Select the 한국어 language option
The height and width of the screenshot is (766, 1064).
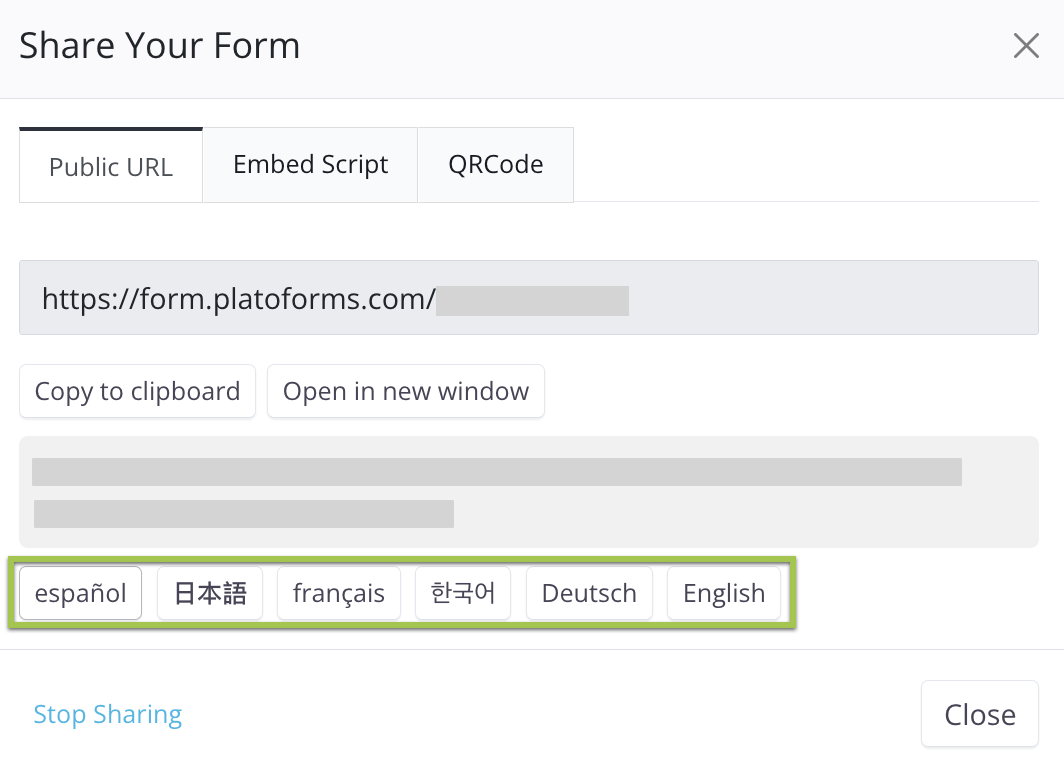point(462,593)
